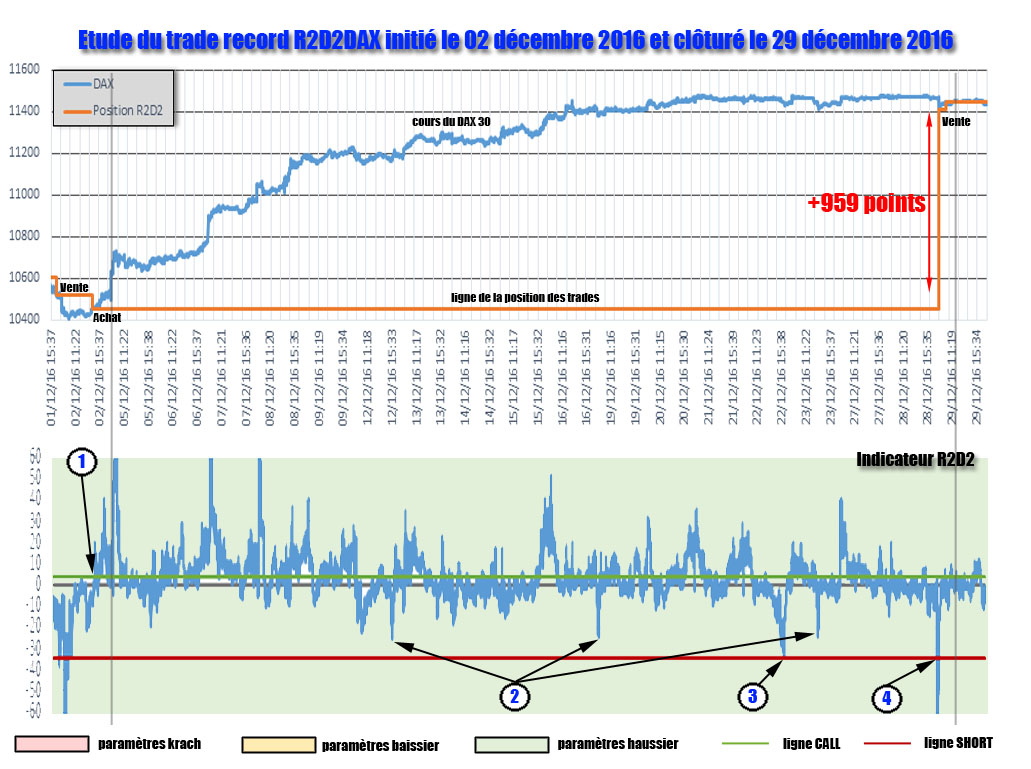1031x769 pixels.
Task: Click the '+959 points' gain annotation
Action: coord(866,203)
